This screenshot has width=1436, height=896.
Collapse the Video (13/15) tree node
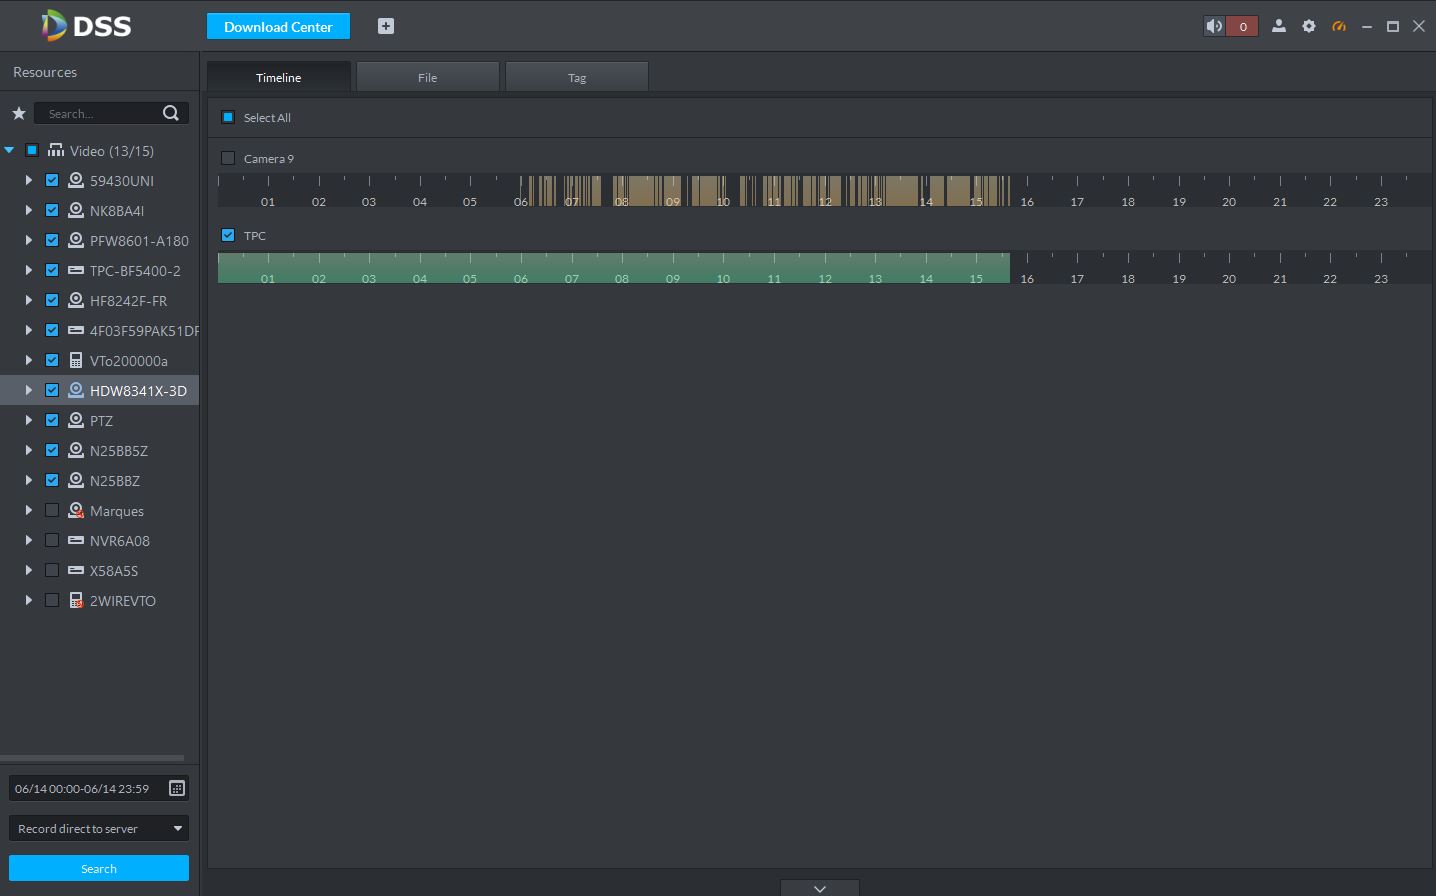[9, 150]
